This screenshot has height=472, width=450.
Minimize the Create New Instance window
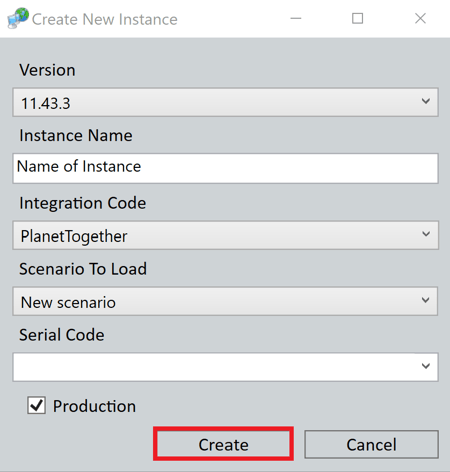[x=296, y=18]
